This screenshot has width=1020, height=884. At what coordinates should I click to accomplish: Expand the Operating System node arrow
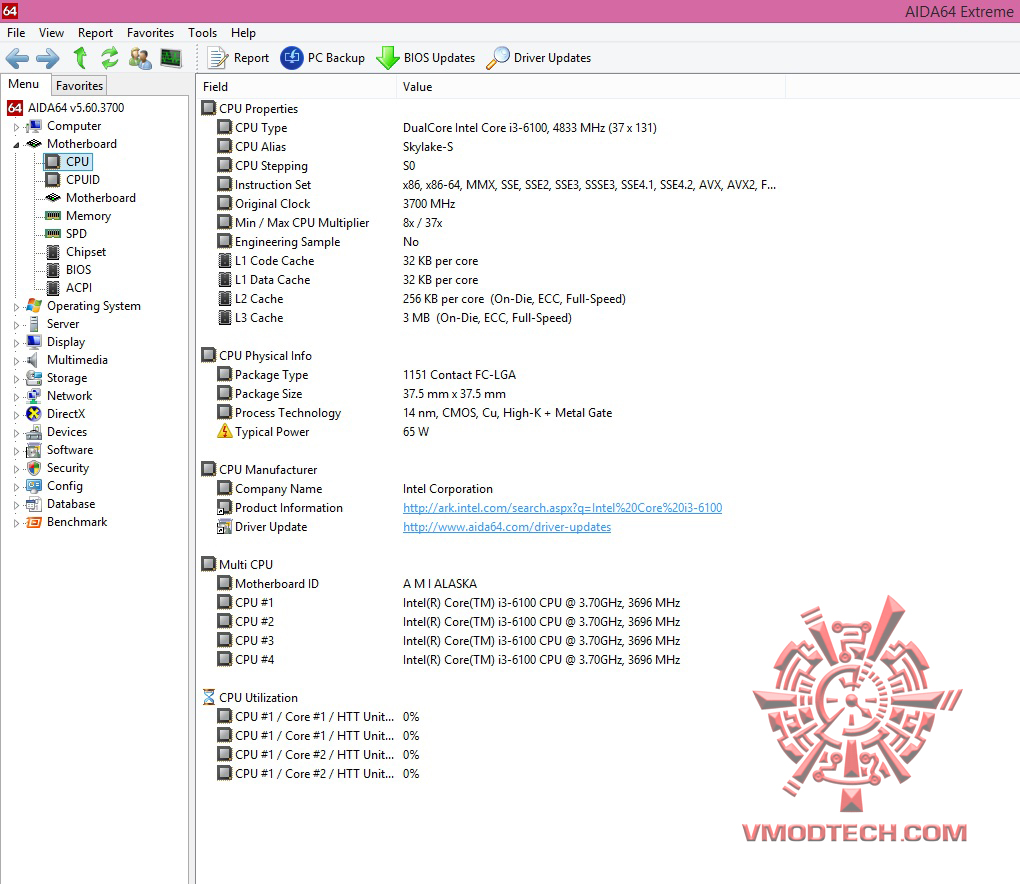click(16, 306)
